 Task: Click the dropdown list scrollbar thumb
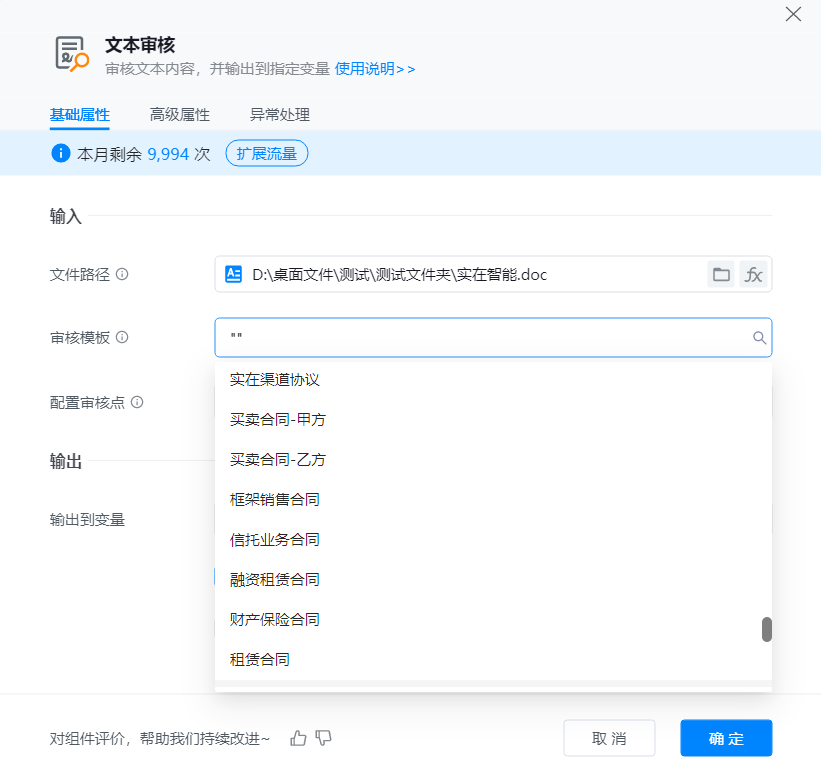[767, 629]
